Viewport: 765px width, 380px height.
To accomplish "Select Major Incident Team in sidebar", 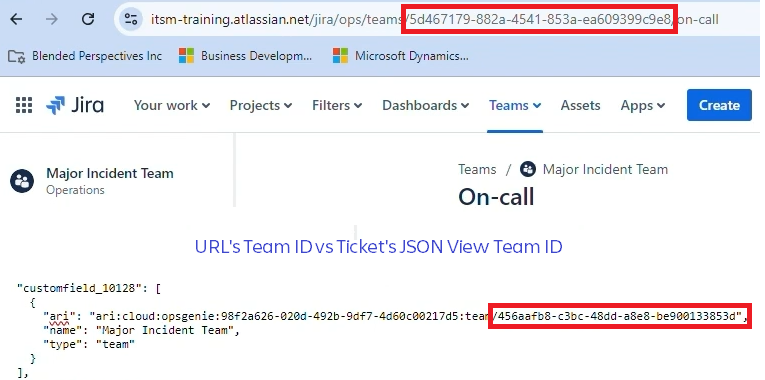I will coord(110,173).
